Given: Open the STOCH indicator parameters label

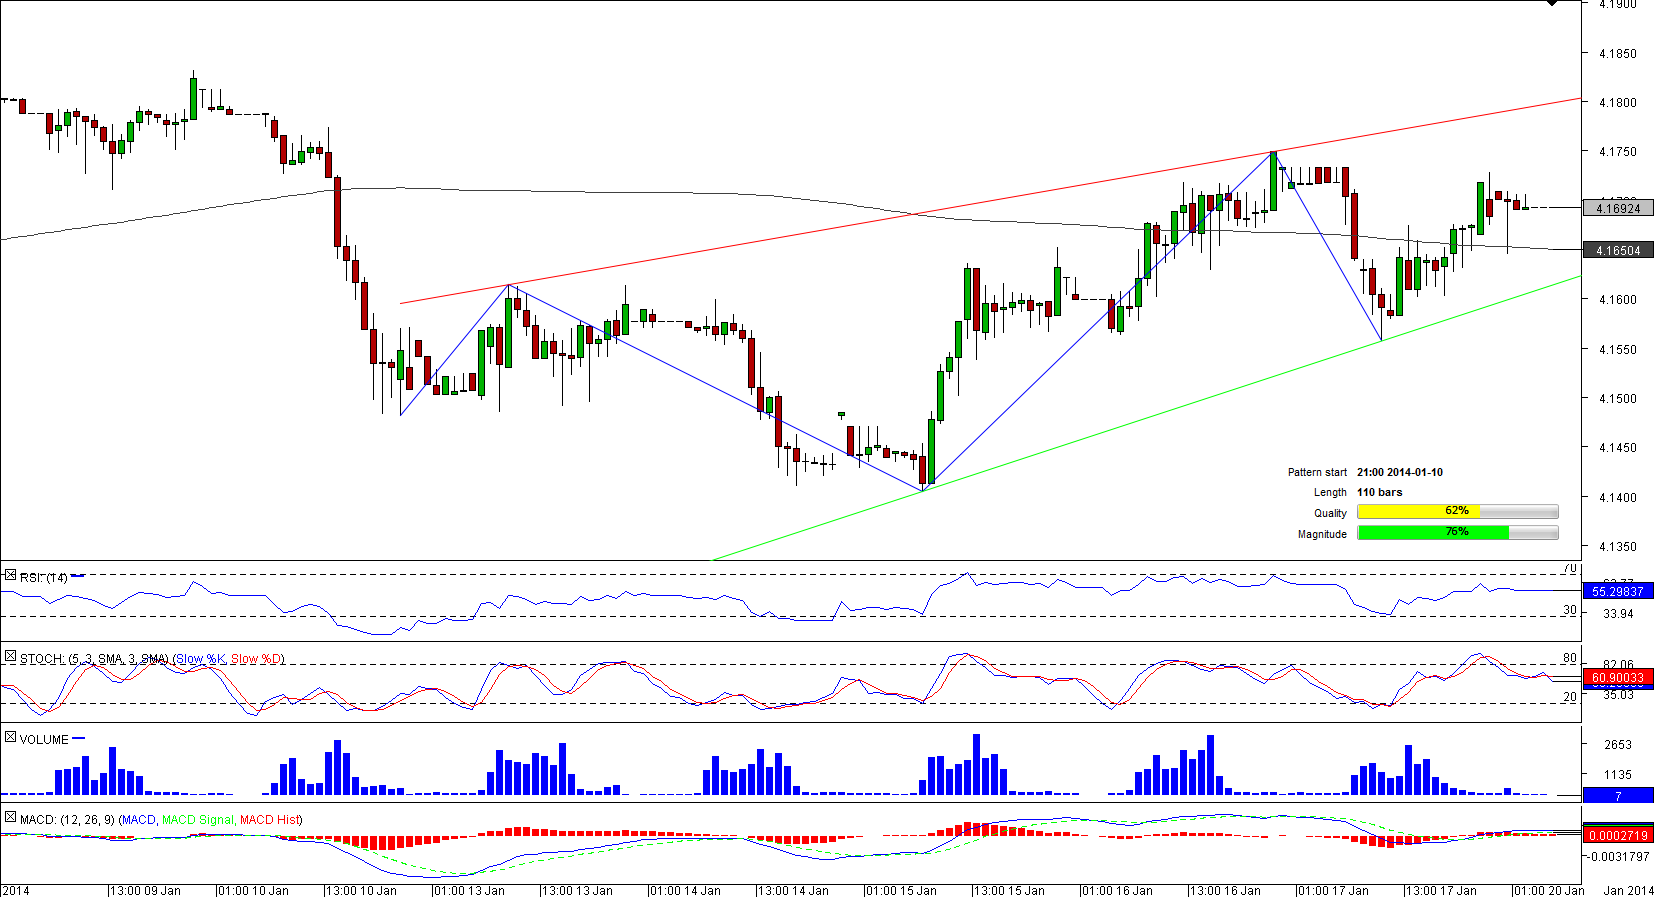Looking at the screenshot, I should (x=94, y=659).
